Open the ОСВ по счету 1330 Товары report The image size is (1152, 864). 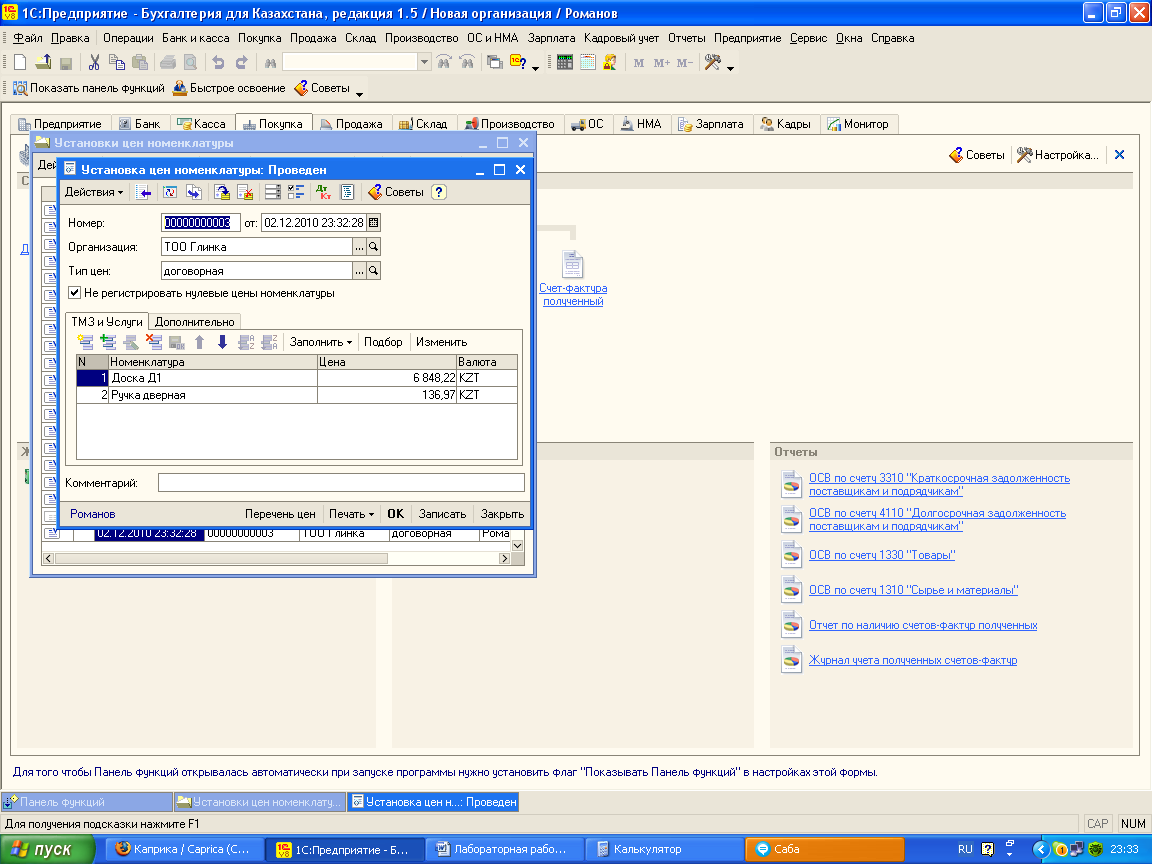tap(882, 555)
